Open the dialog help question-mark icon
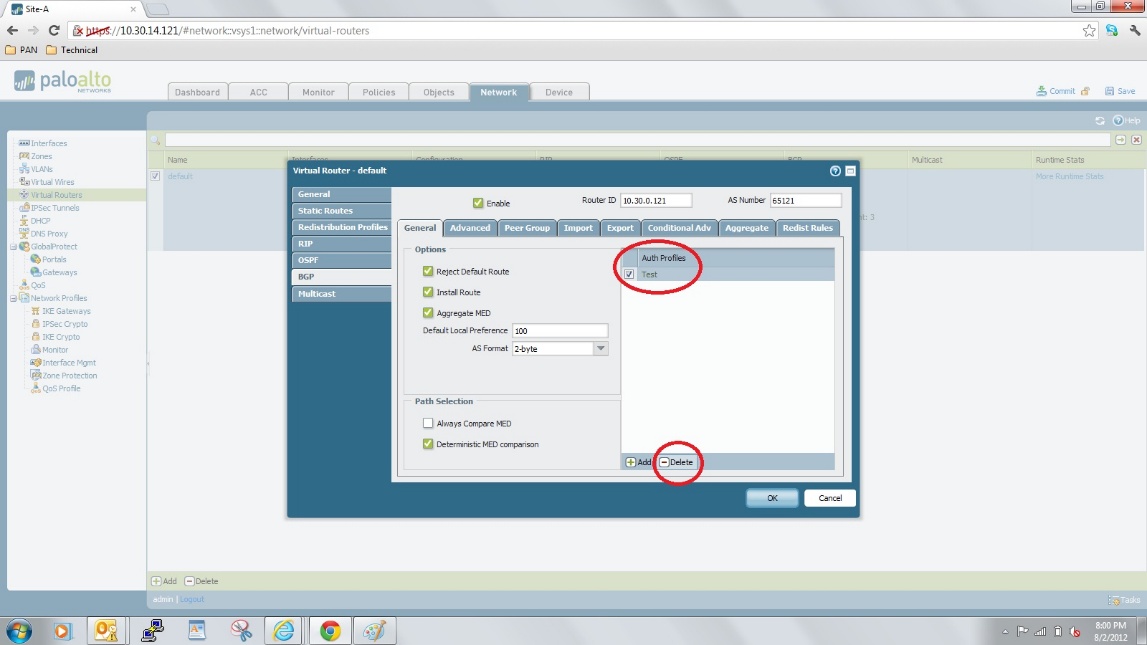This screenshot has height=645, width=1147. tap(835, 170)
